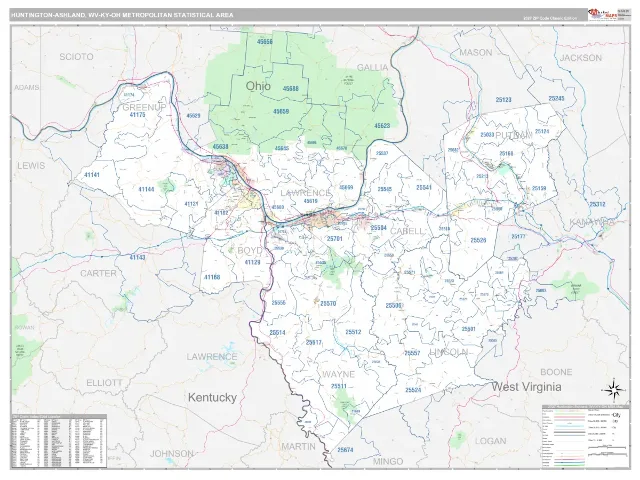
Task: Click ZIP code 25524
Action: pos(413,390)
